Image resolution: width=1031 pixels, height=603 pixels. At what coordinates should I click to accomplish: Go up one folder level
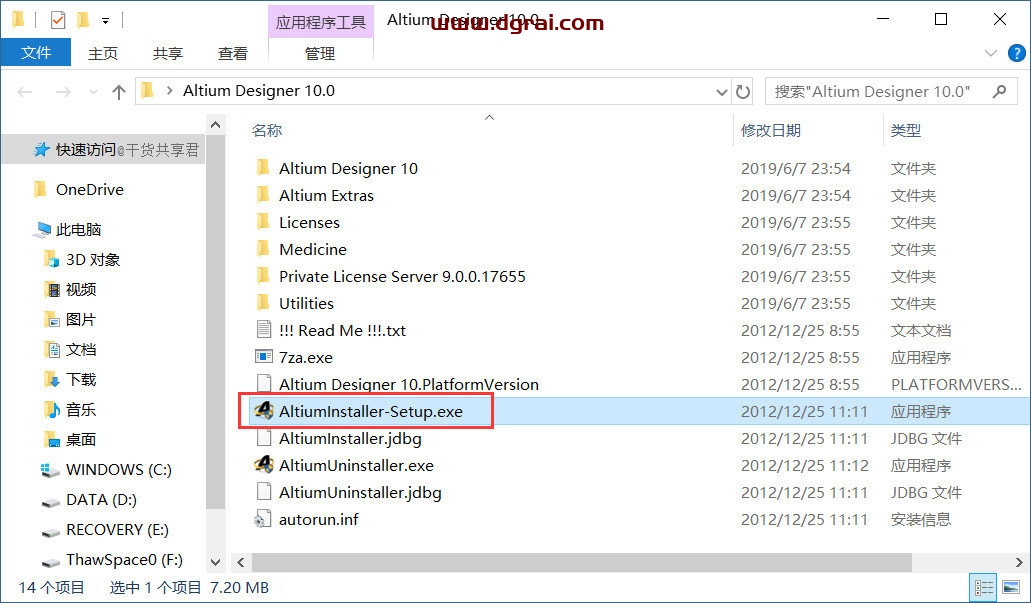[118, 91]
